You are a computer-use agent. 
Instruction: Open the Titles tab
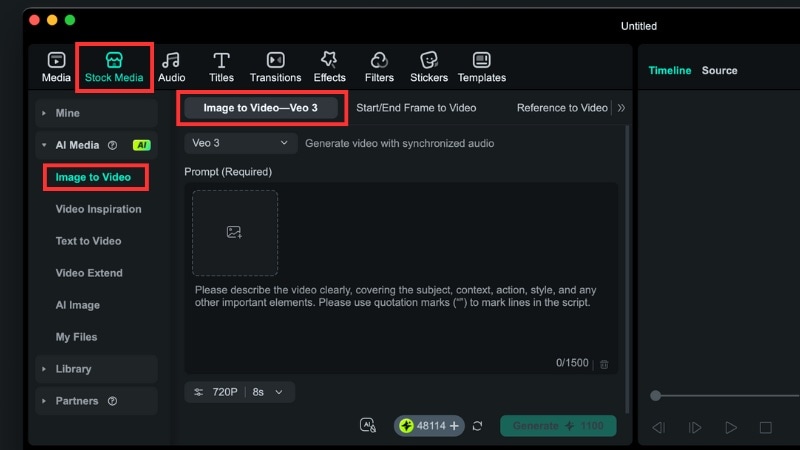[221, 67]
